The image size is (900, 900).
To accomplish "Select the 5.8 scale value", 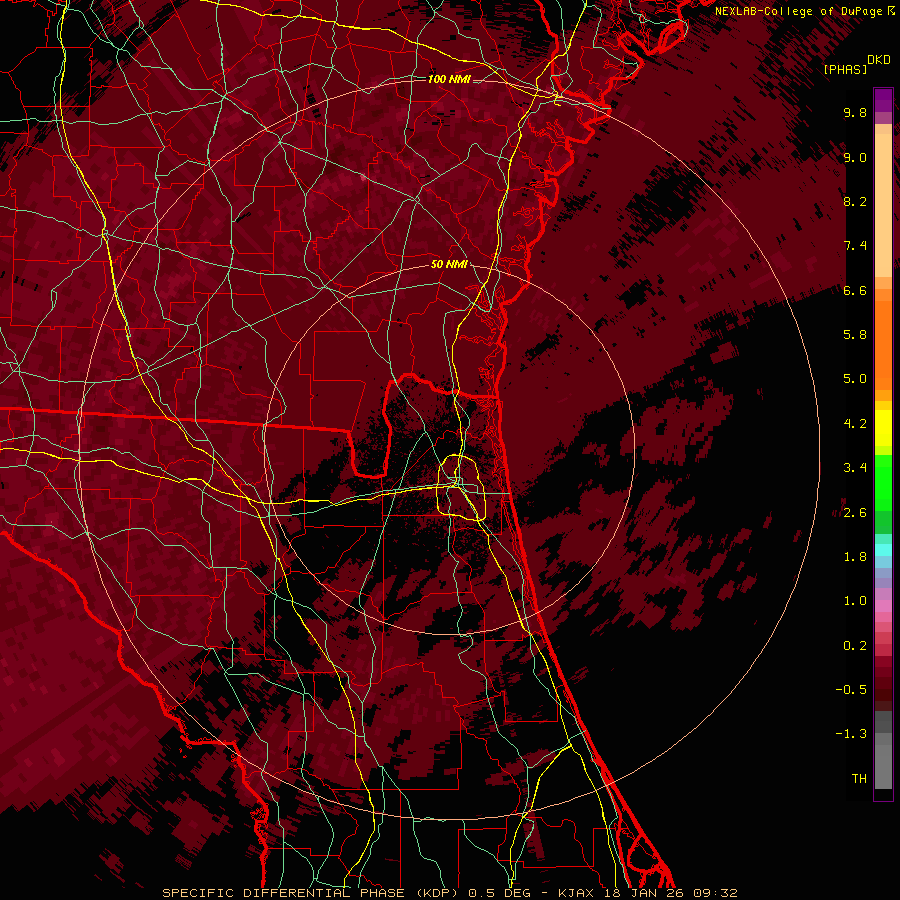I will coord(855,335).
